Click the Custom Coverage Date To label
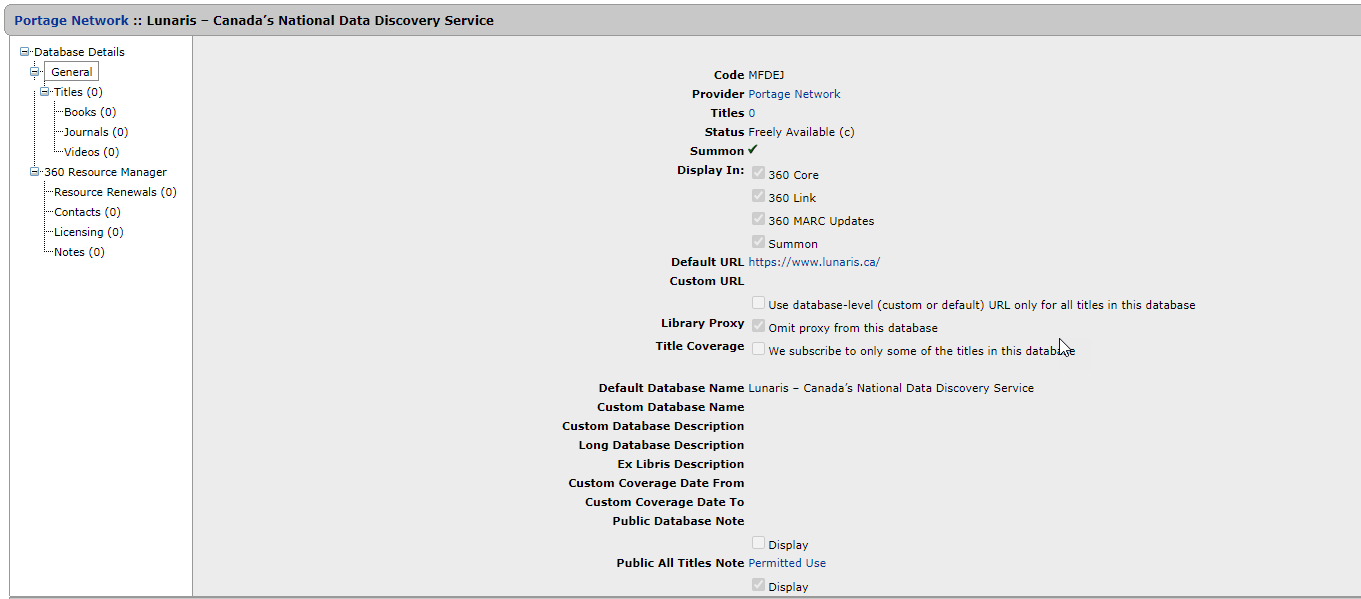 point(665,502)
